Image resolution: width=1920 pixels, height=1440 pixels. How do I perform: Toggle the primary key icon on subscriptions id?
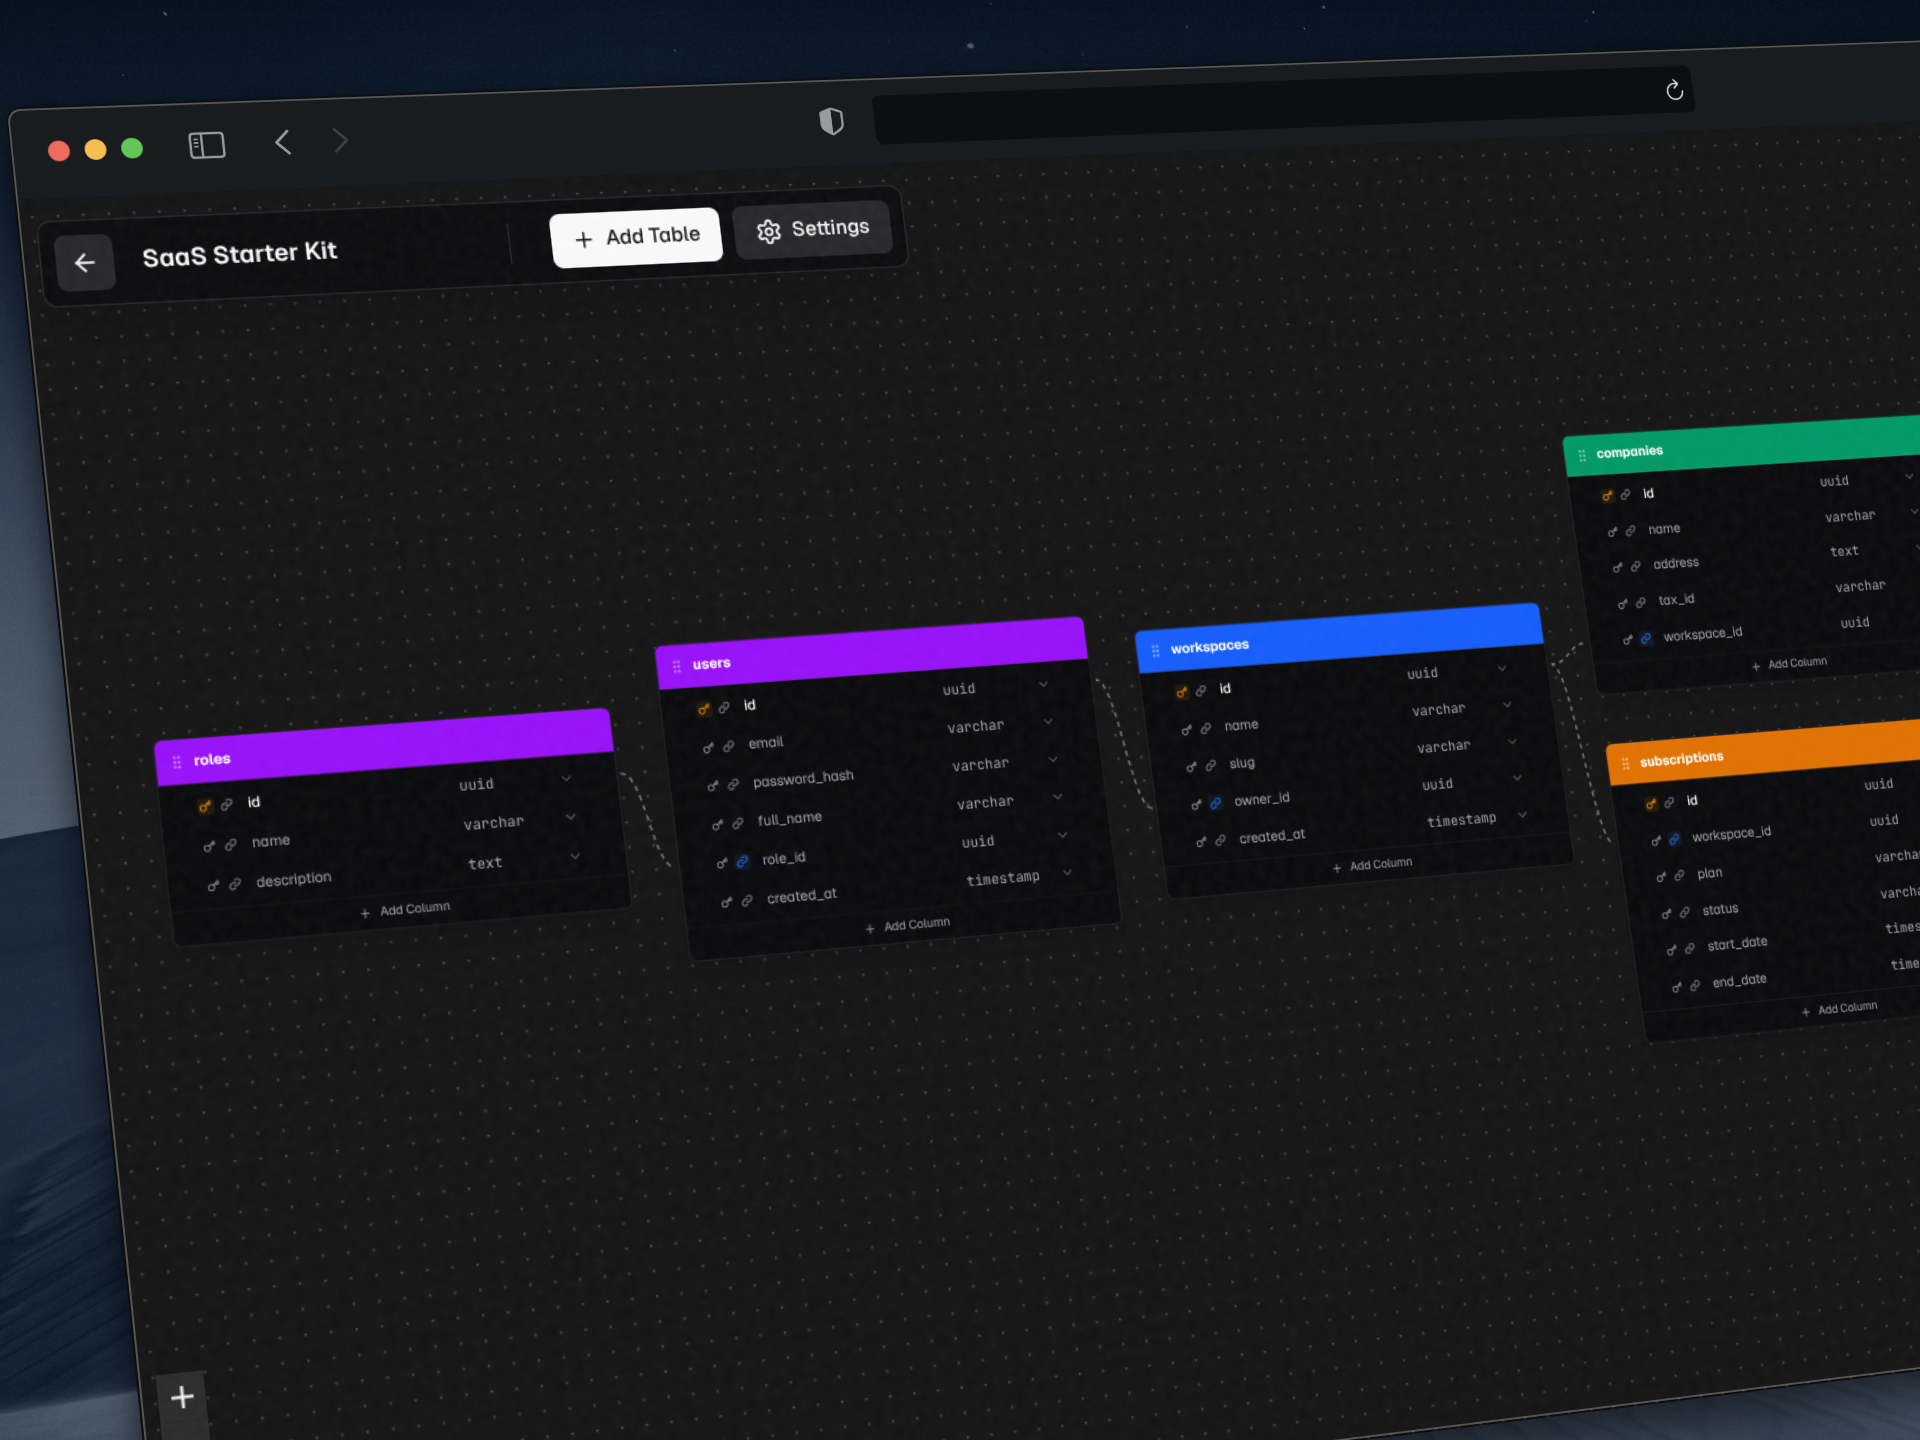coord(1650,804)
